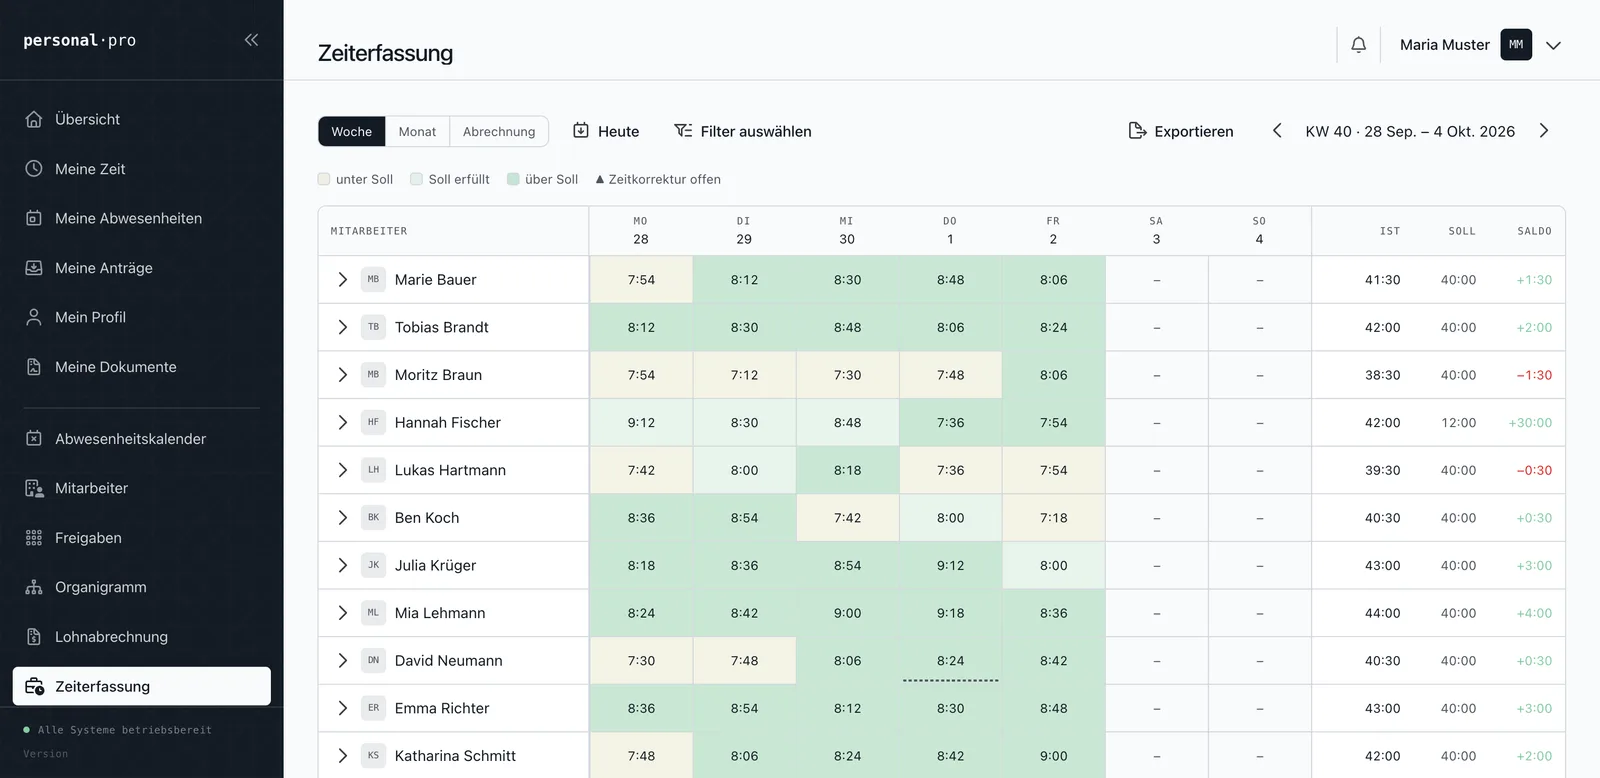Open the Maria Muster user menu chevron
This screenshot has width=1600, height=778.
pos(1553,45)
